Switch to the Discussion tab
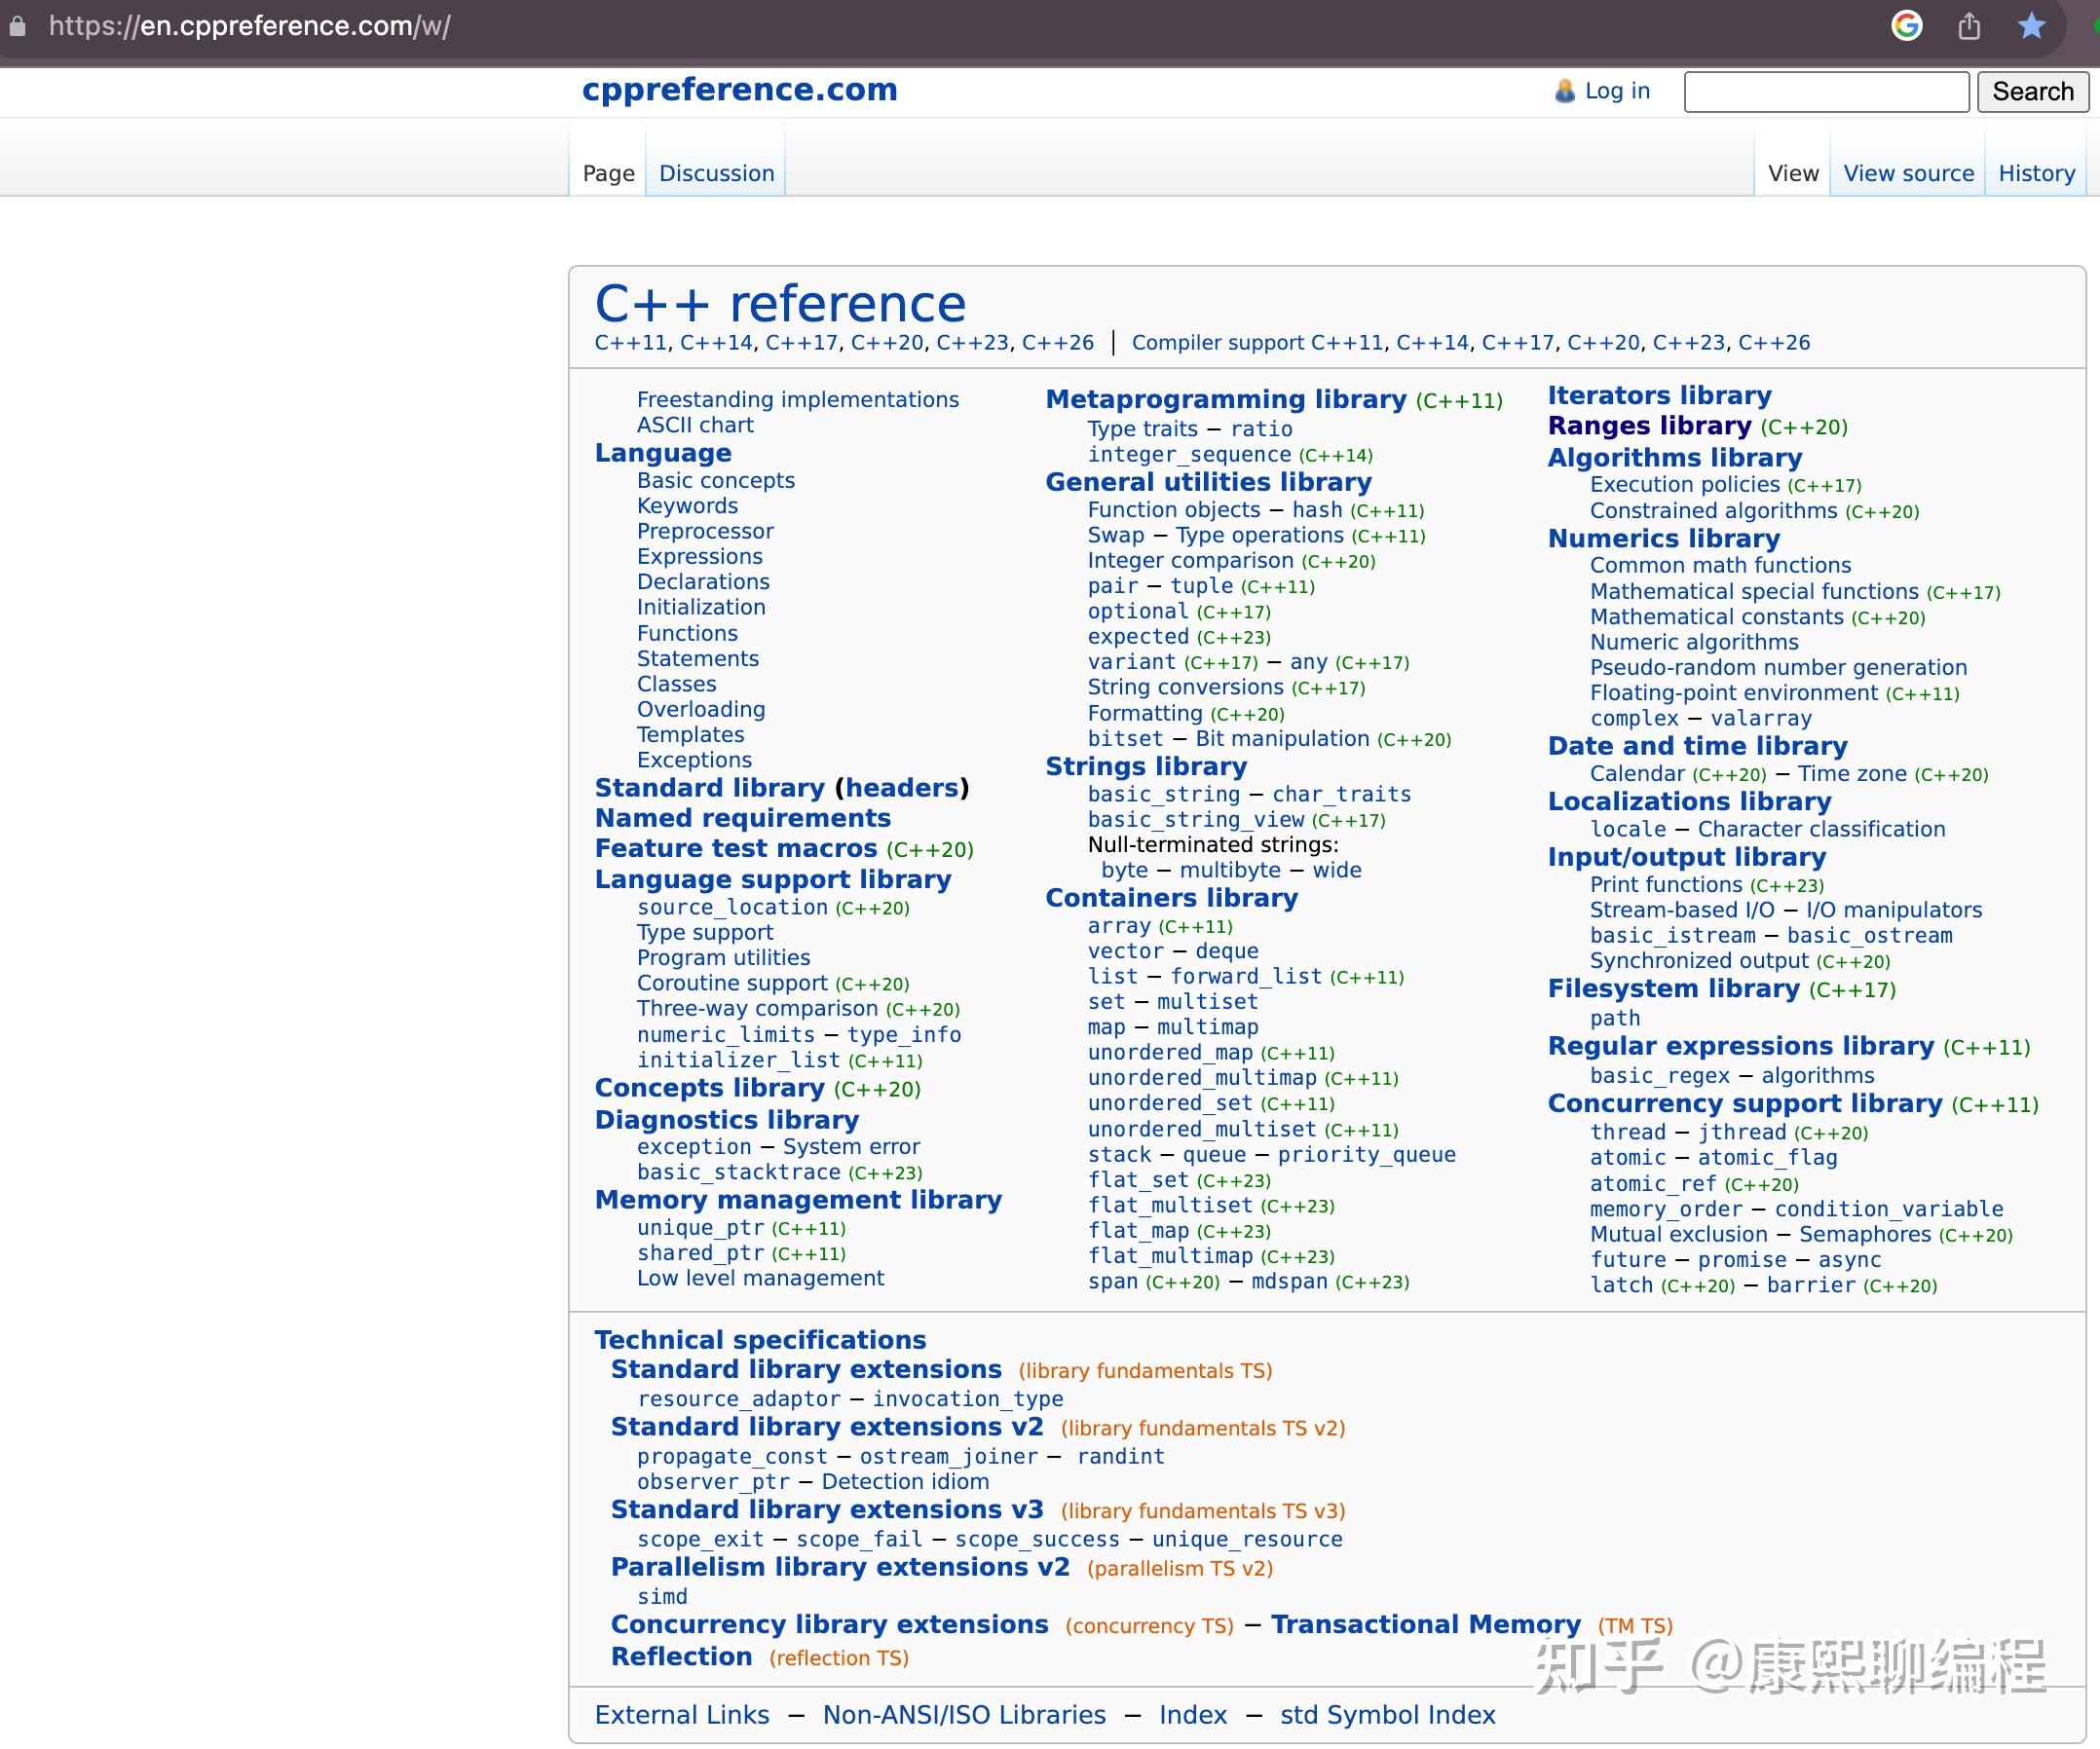 point(715,172)
